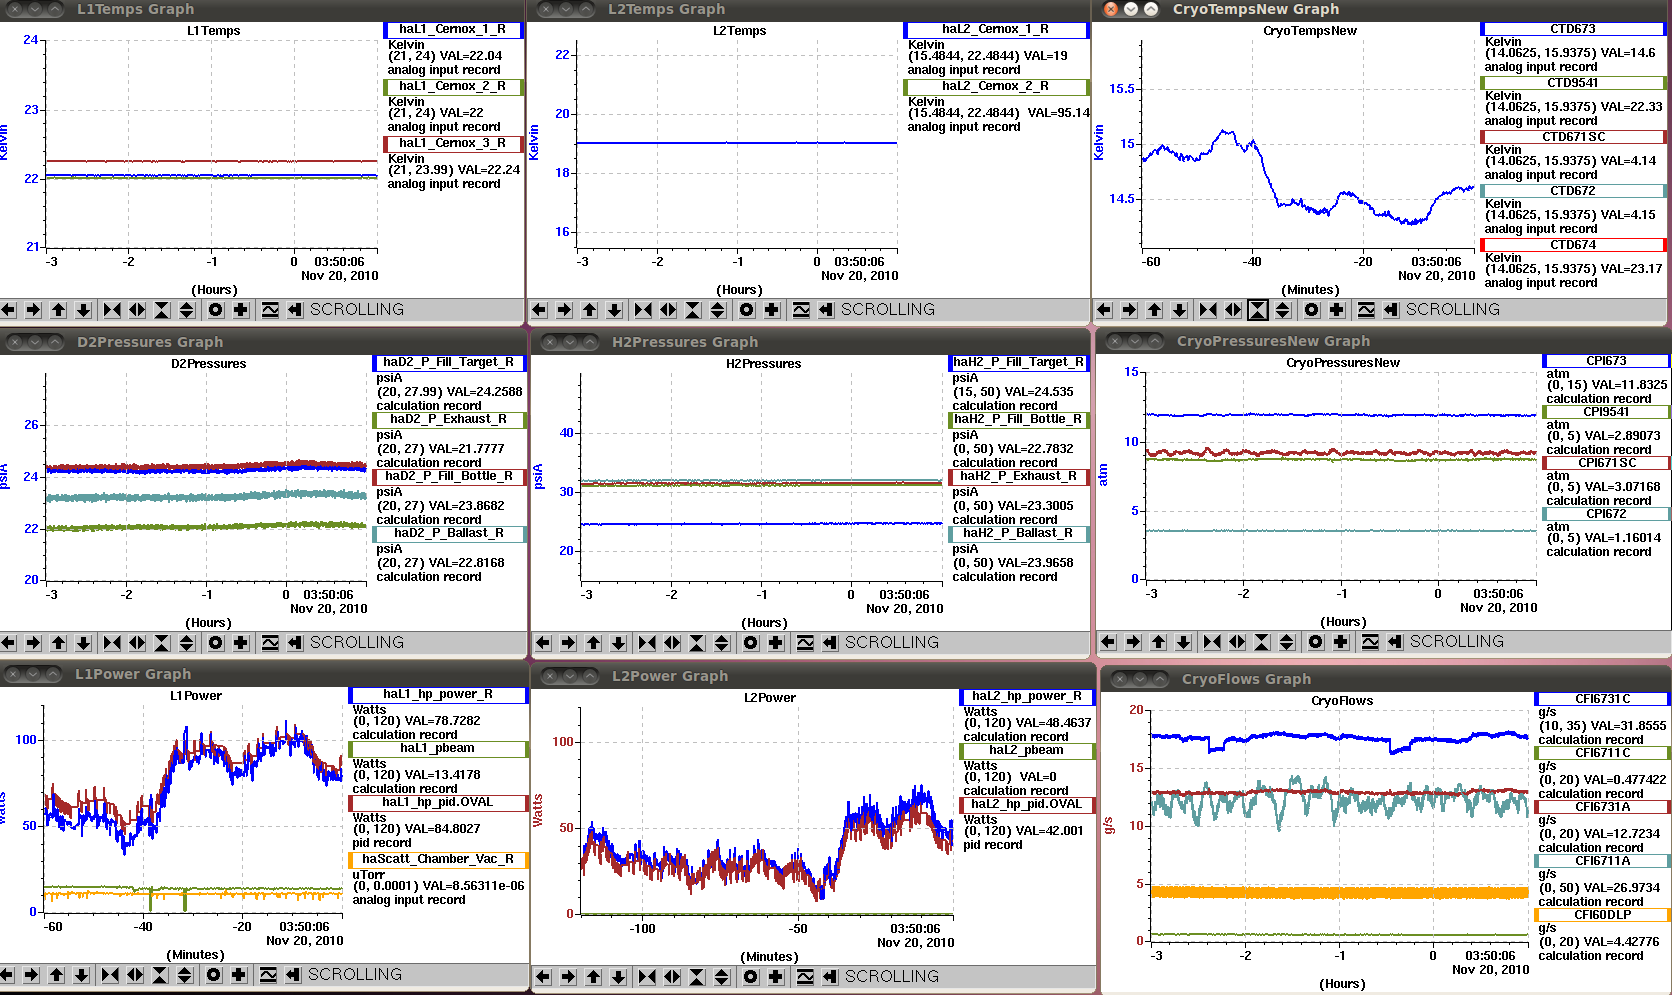The image size is (1672, 995).
Task: Select the haL1_Cernox_3_R legend label
Action: point(452,143)
